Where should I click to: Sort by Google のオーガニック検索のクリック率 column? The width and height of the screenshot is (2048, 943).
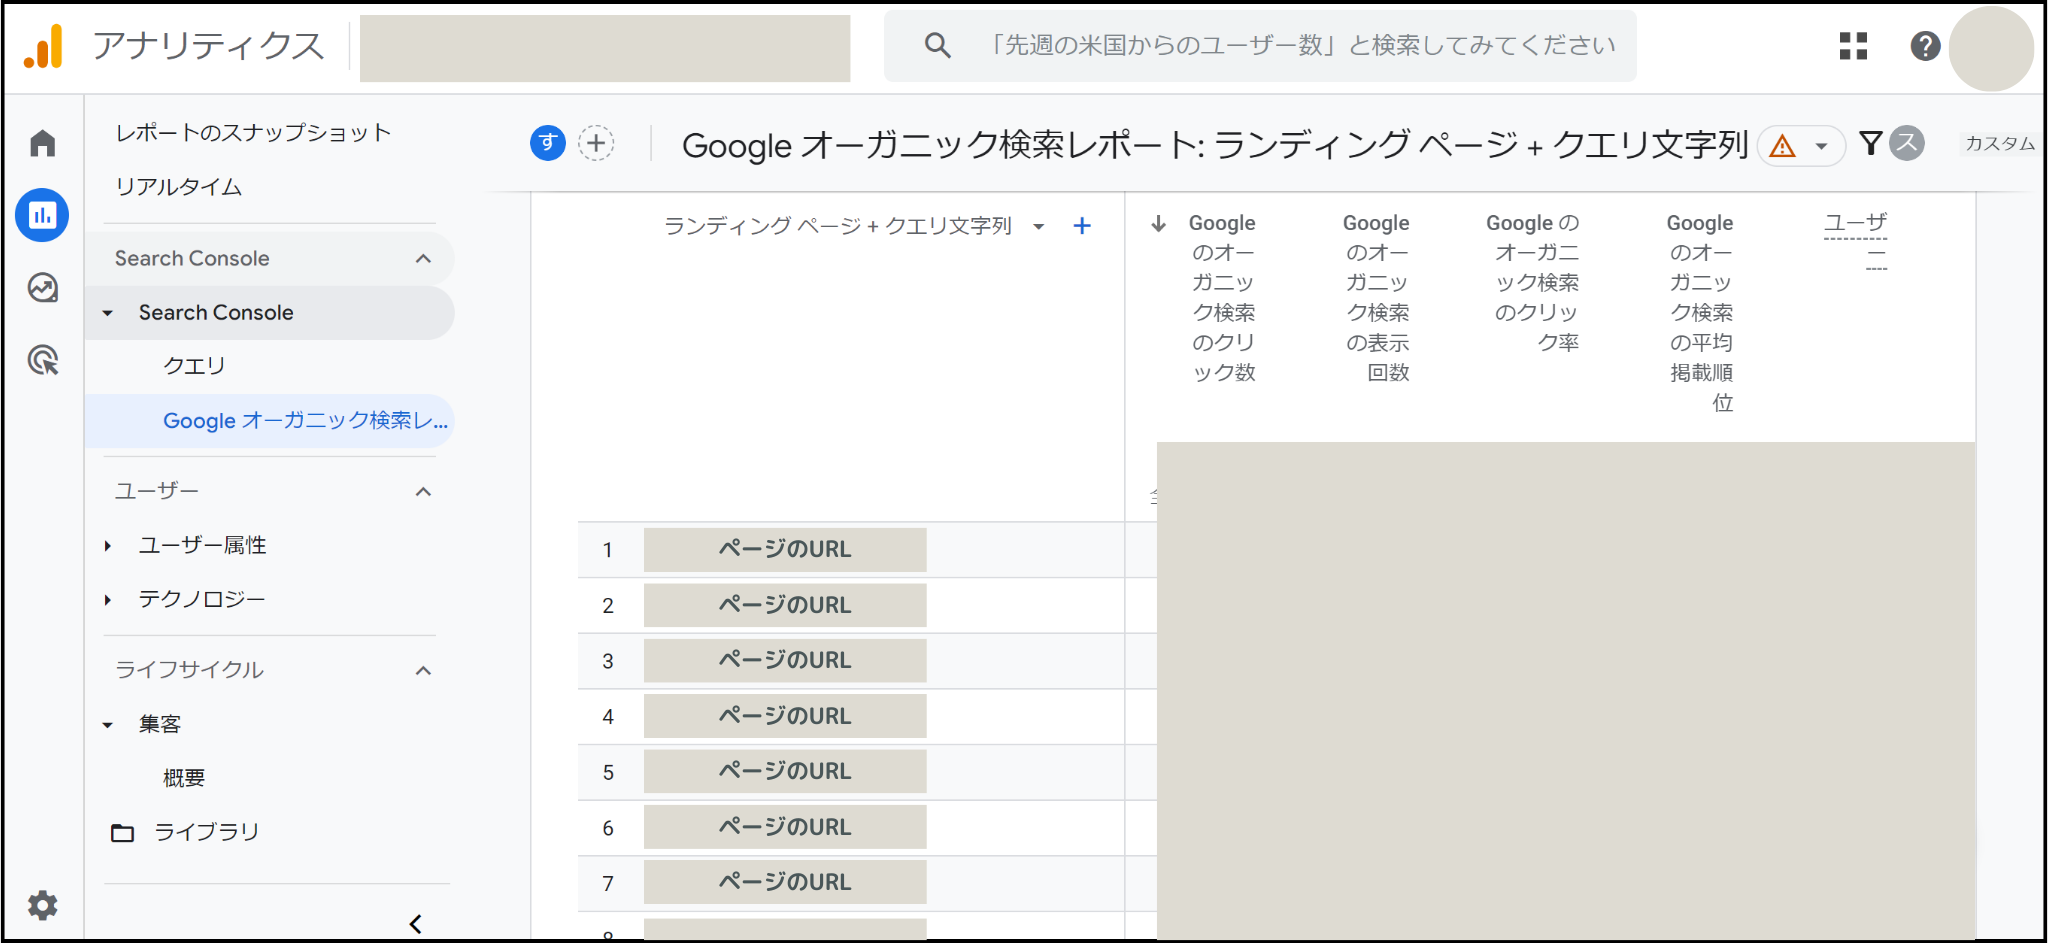(x=1532, y=282)
